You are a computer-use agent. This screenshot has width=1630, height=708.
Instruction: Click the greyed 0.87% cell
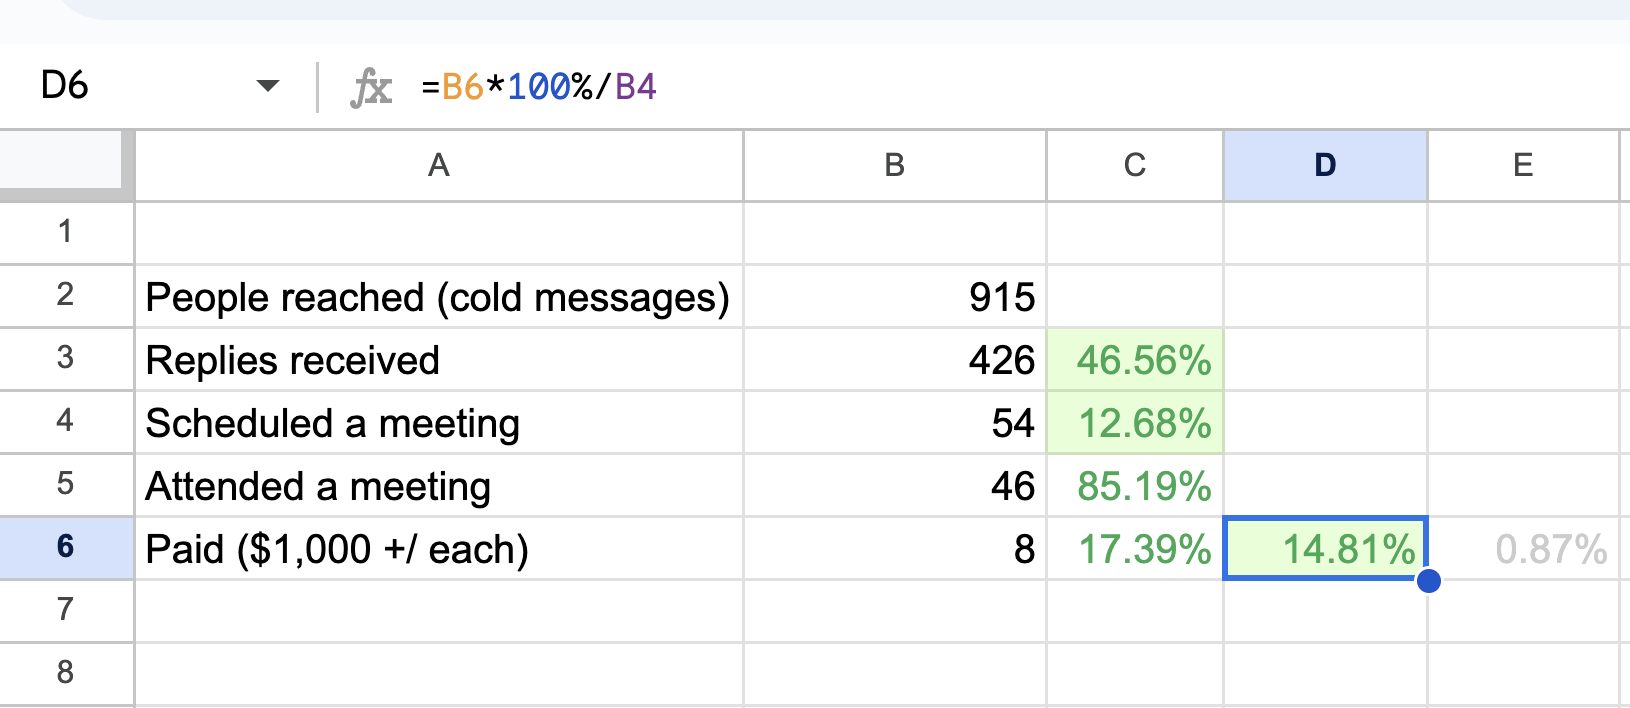point(1522,549)
